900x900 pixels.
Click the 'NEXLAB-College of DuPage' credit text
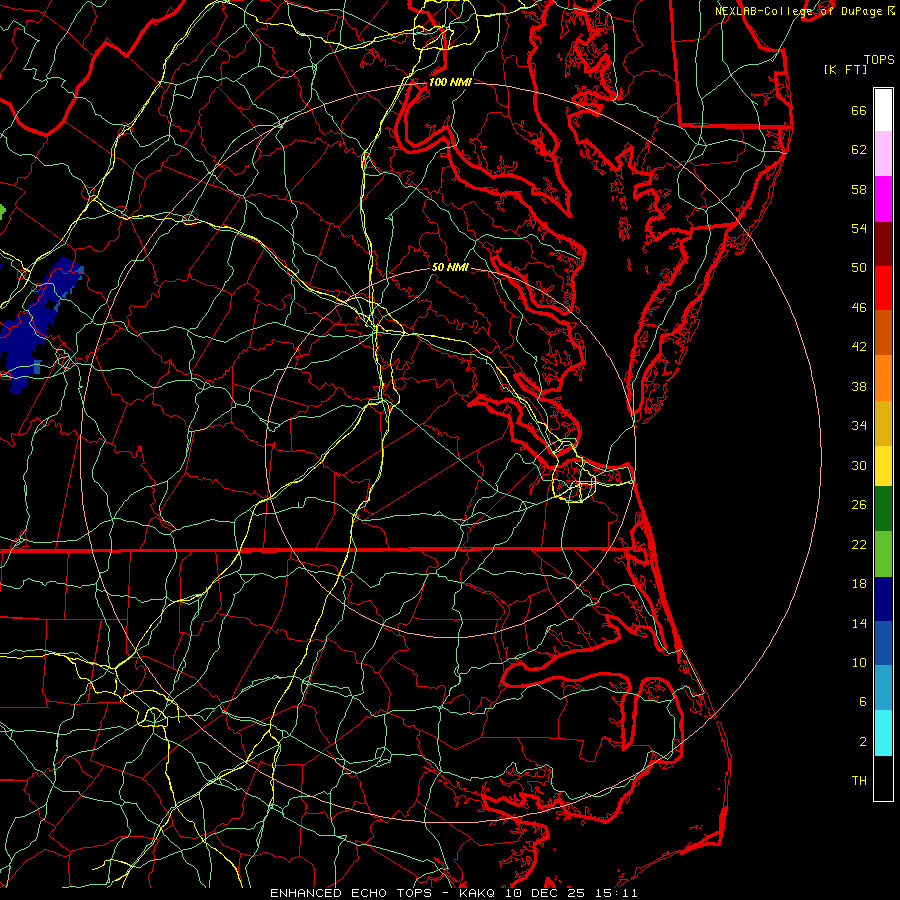[798, 11]
